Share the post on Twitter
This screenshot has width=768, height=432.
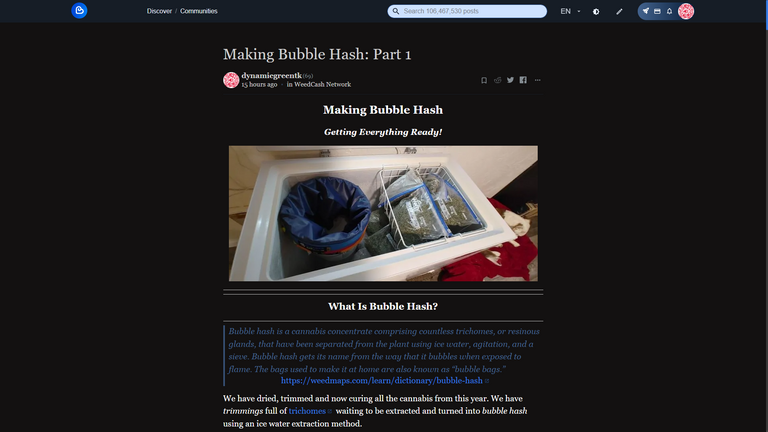click(510, 80)
